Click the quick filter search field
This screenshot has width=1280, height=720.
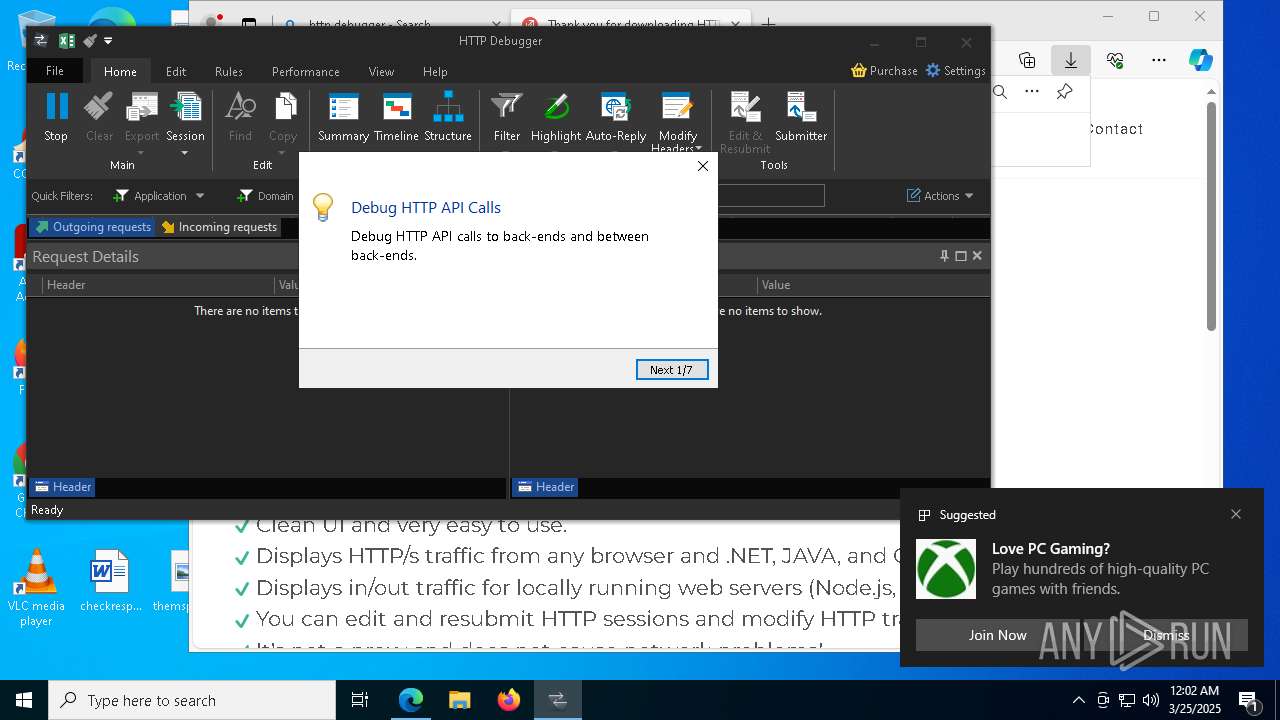(771, 195)
